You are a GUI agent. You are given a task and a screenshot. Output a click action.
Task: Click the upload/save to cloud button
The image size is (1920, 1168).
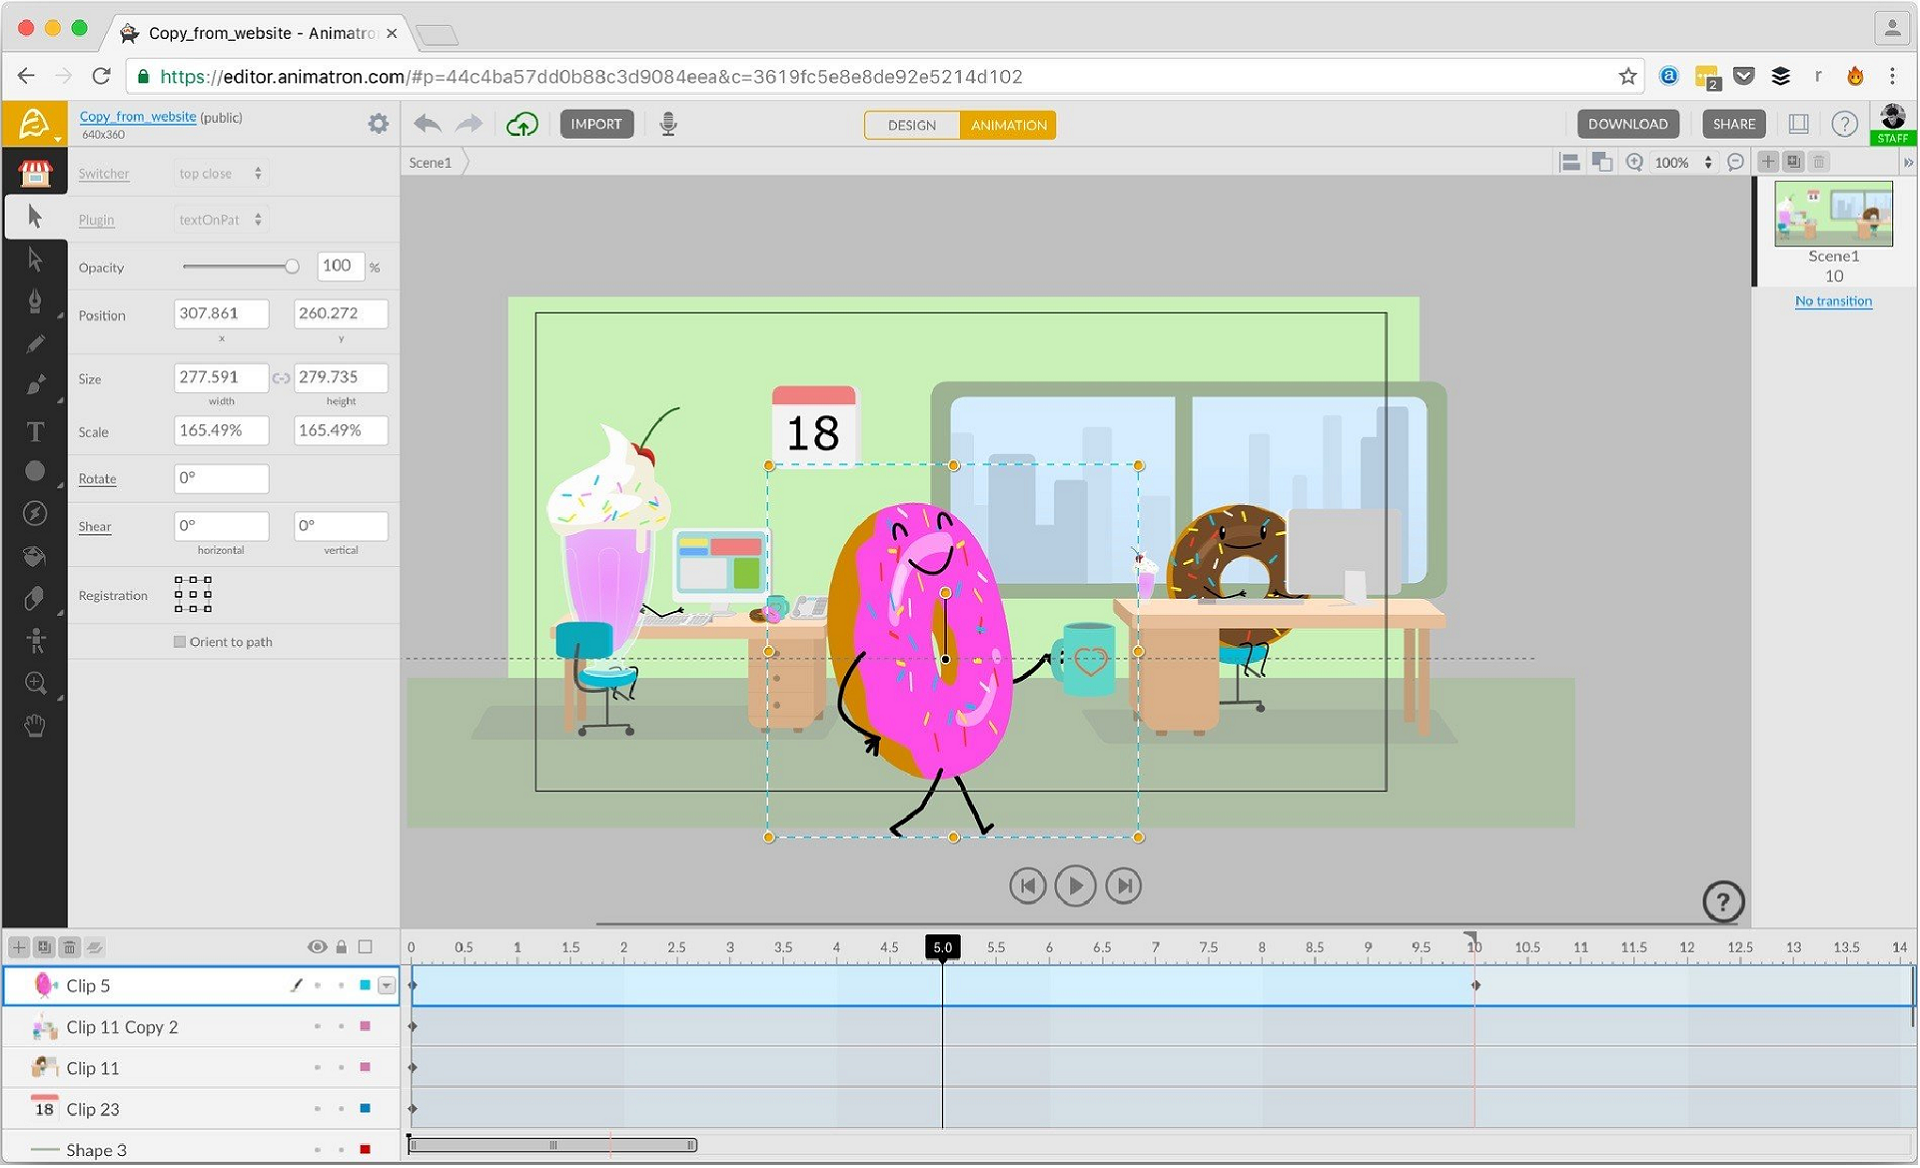click(x=520, y=123)
